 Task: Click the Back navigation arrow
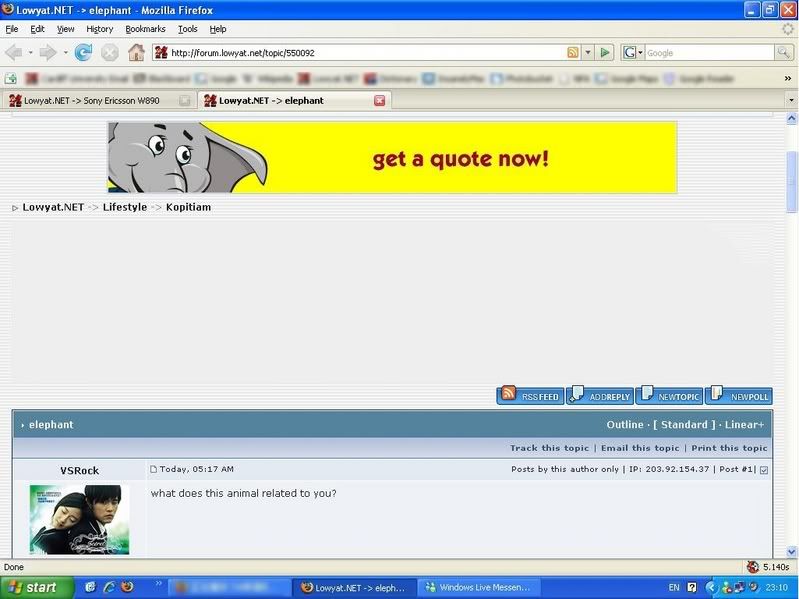(x=16, y=52)
